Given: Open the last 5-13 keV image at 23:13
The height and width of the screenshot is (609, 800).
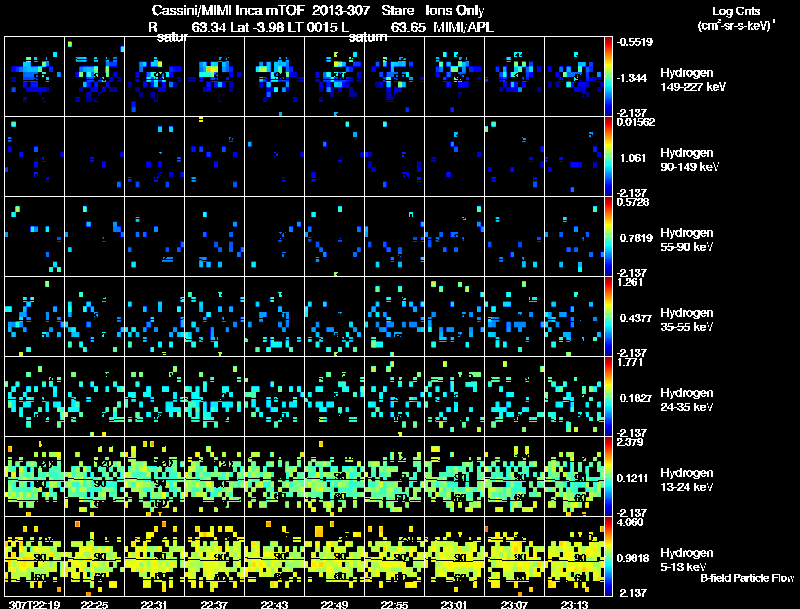Looking at the screenshot, I should (x=575, y=557).
